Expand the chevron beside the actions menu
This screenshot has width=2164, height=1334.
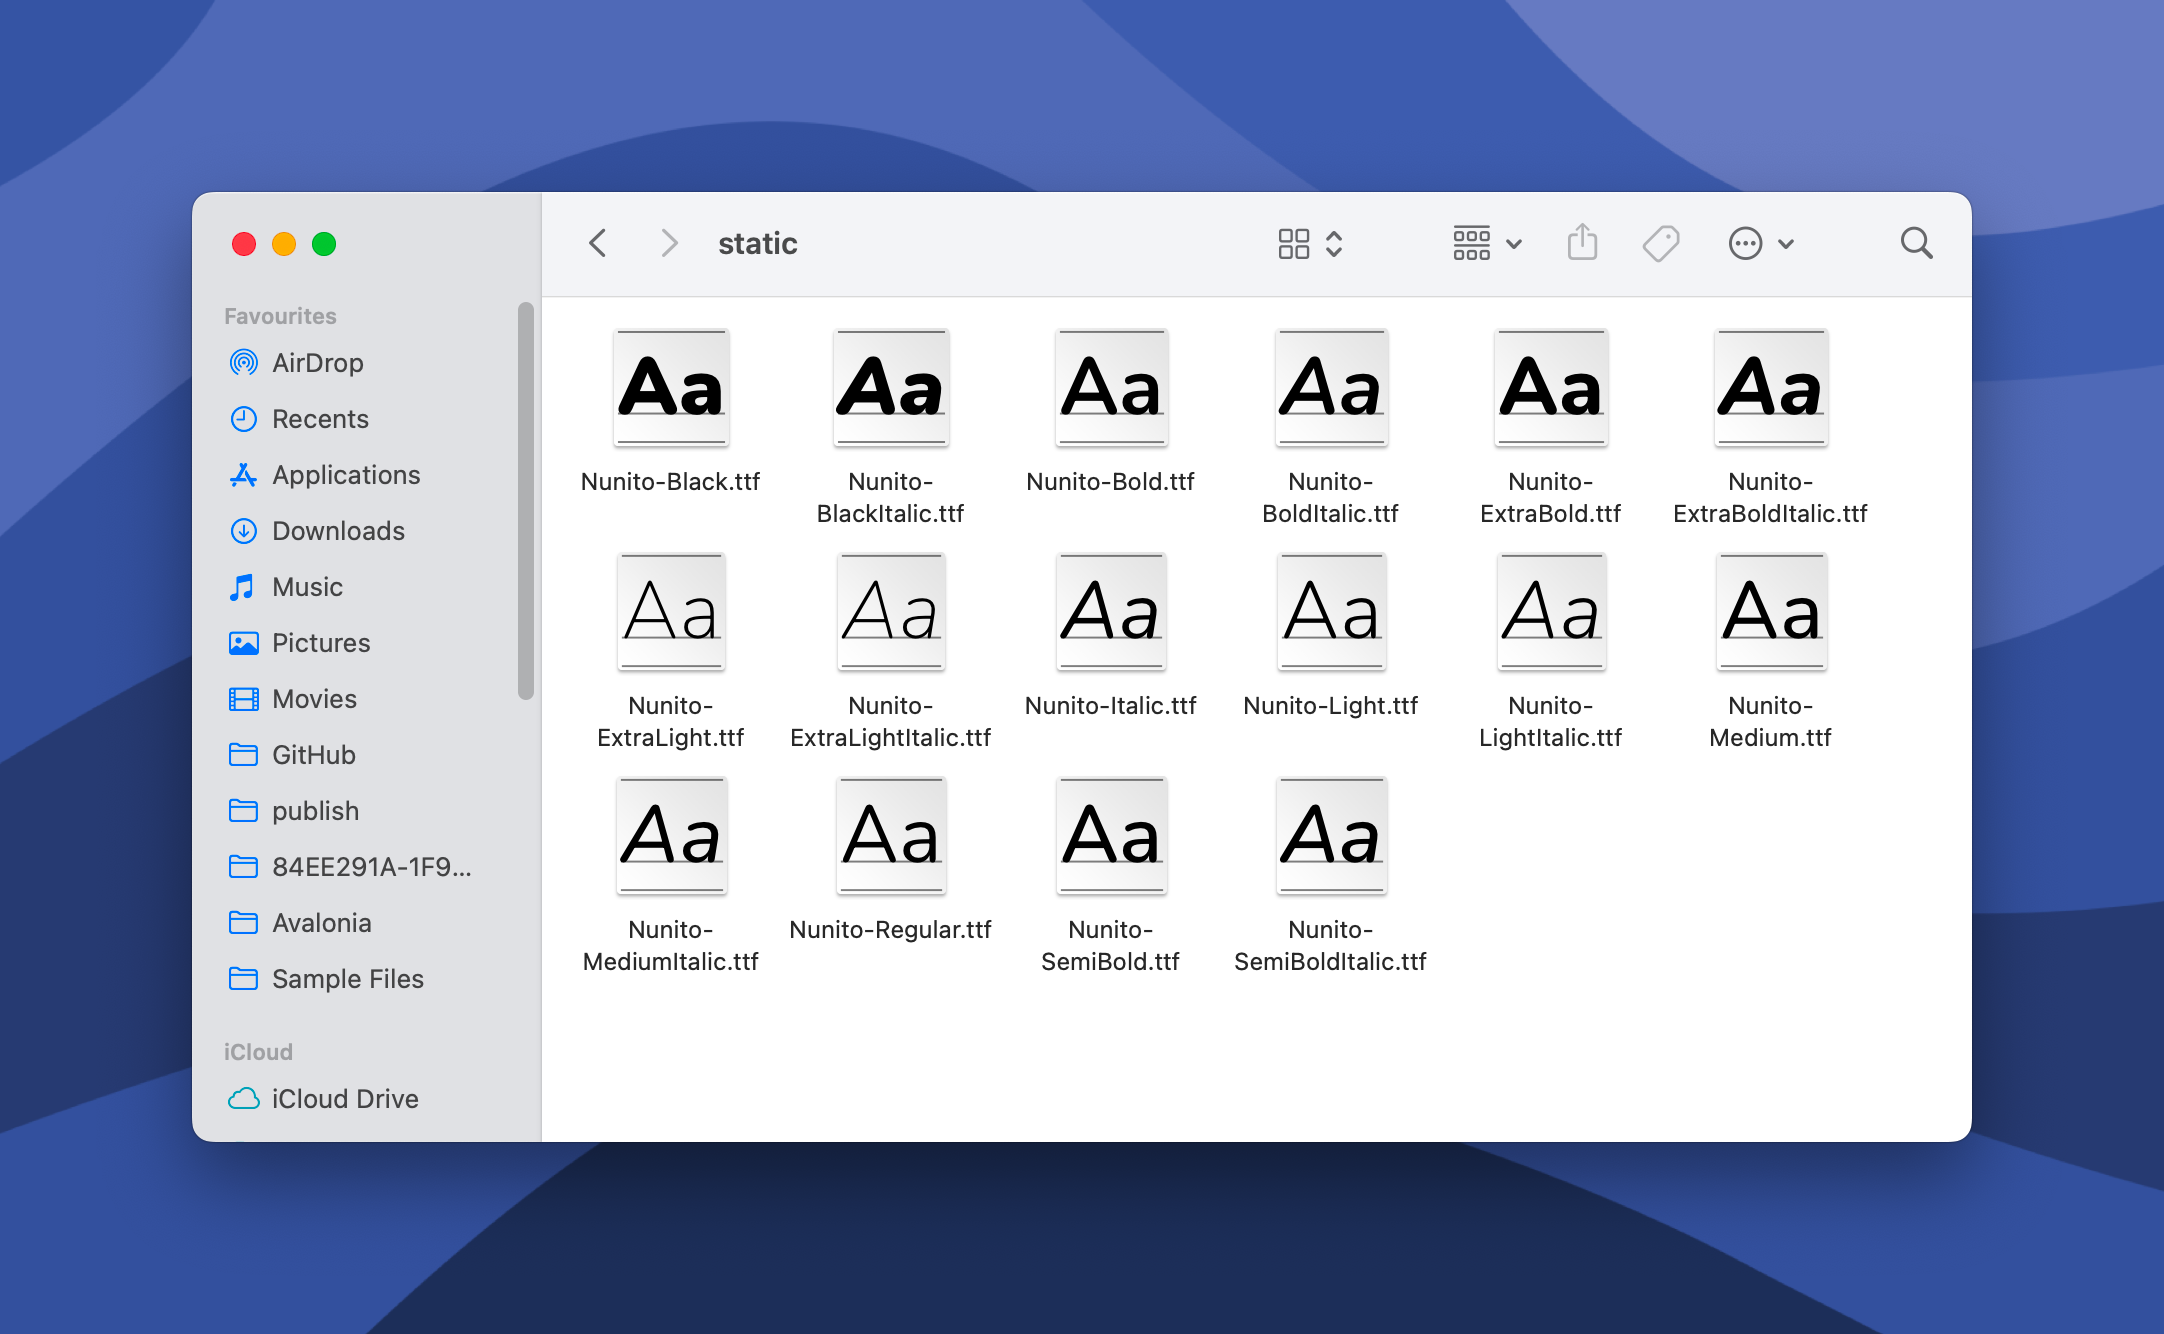coord(1786,244)
